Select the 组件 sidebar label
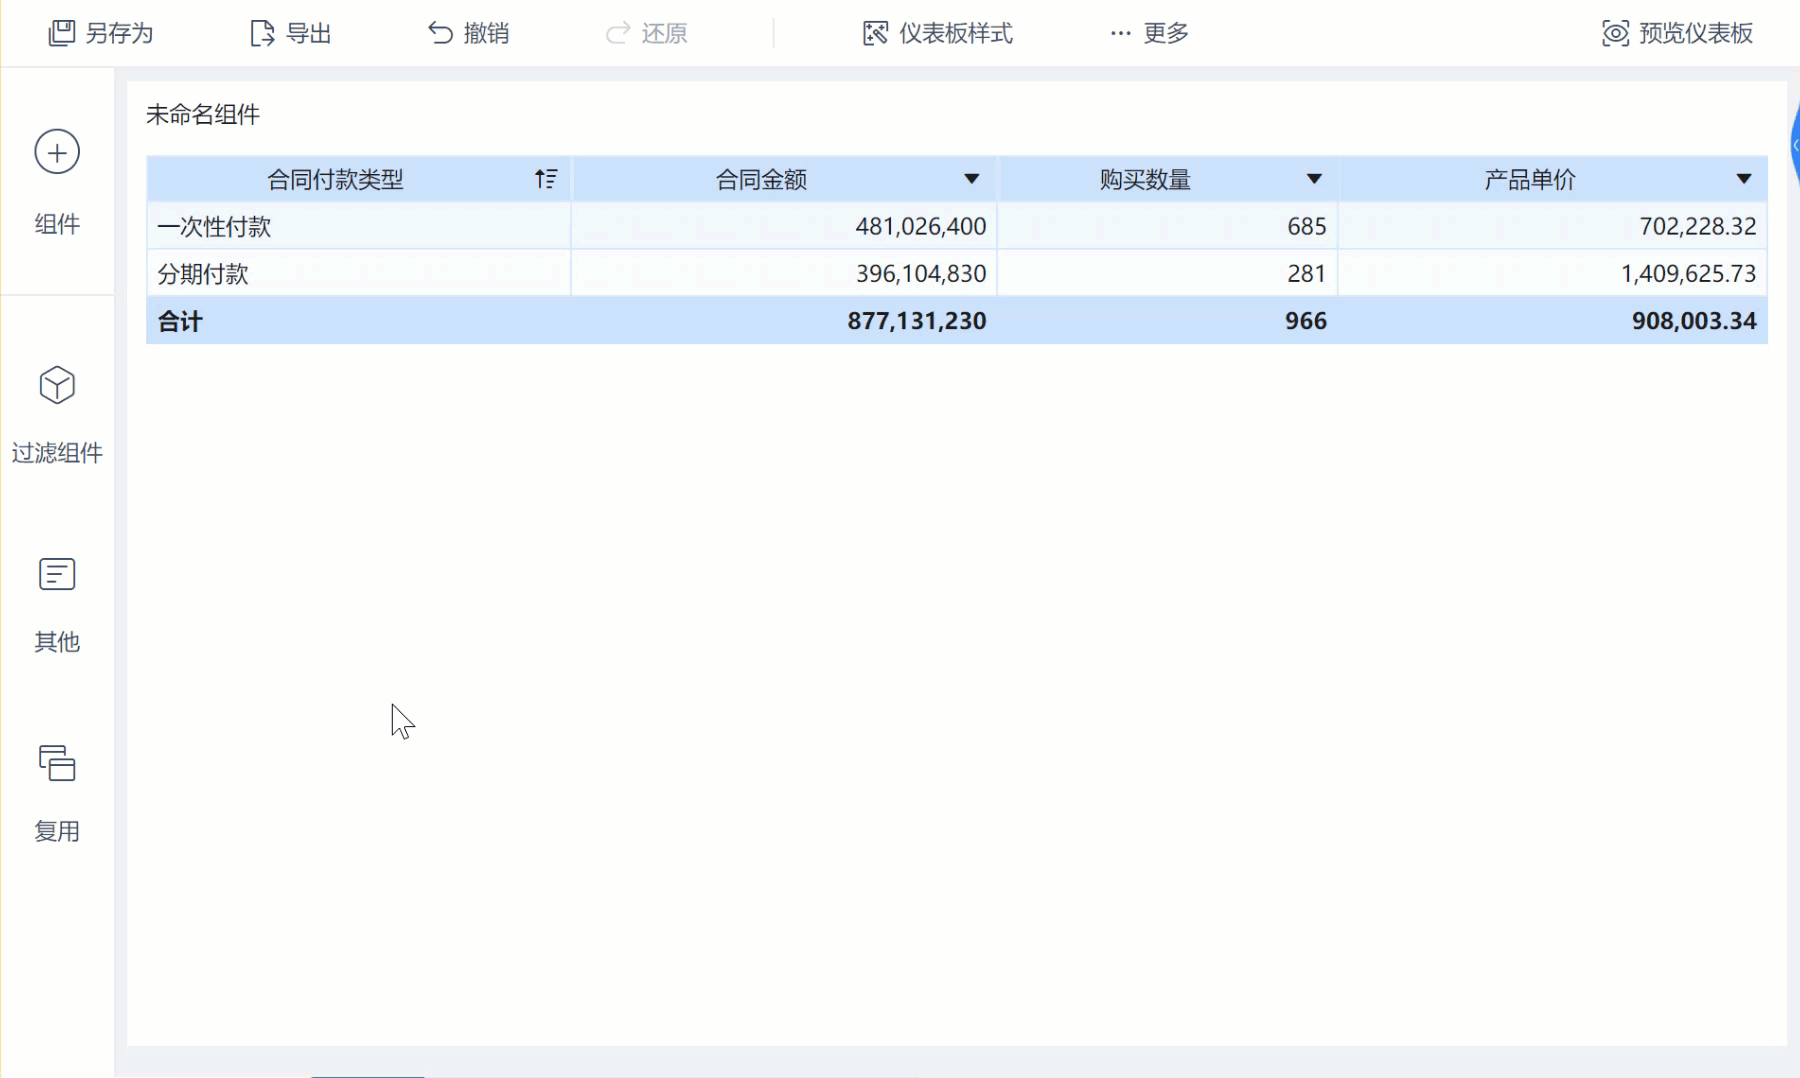 57,224
